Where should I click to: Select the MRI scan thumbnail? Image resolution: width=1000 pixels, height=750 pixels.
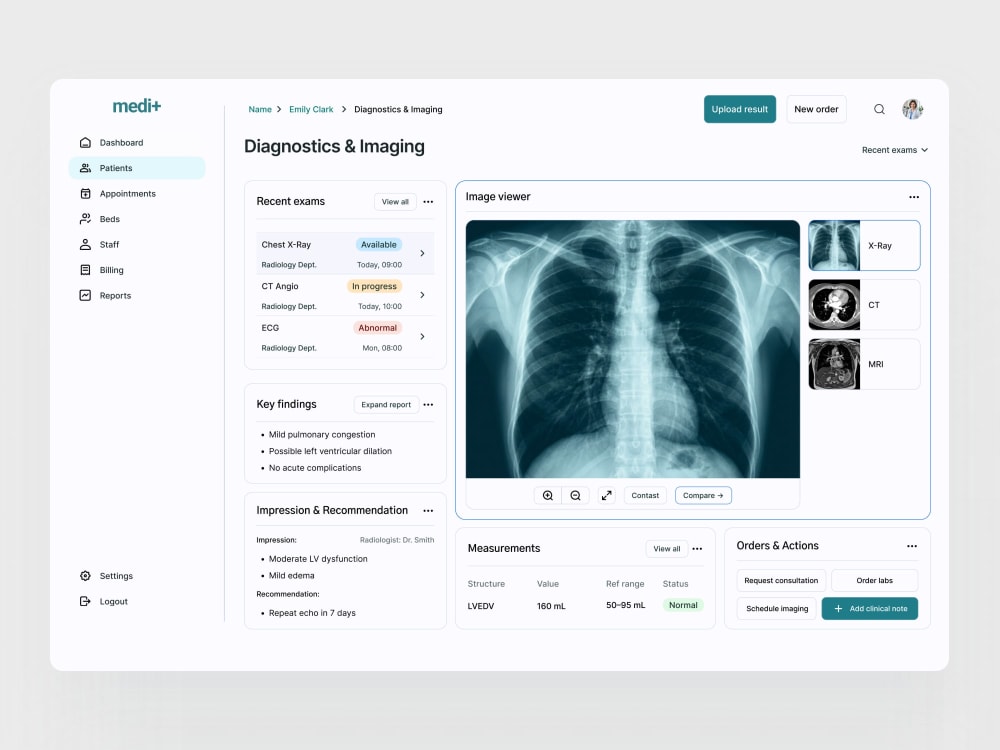point(864,364)
